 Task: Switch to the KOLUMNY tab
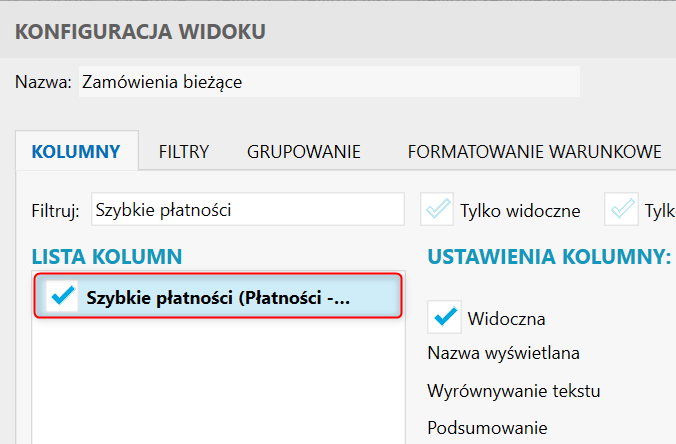tap(76, 152)
